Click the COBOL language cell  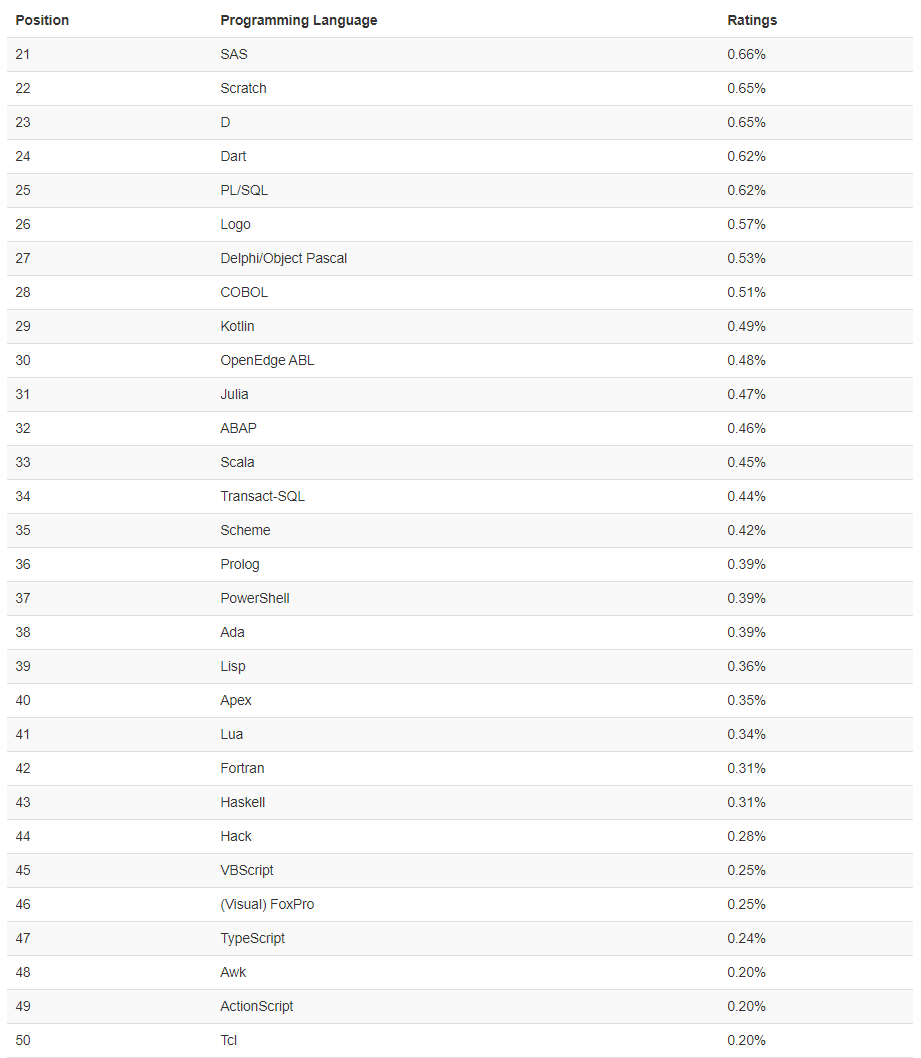(x=244, y=292)
